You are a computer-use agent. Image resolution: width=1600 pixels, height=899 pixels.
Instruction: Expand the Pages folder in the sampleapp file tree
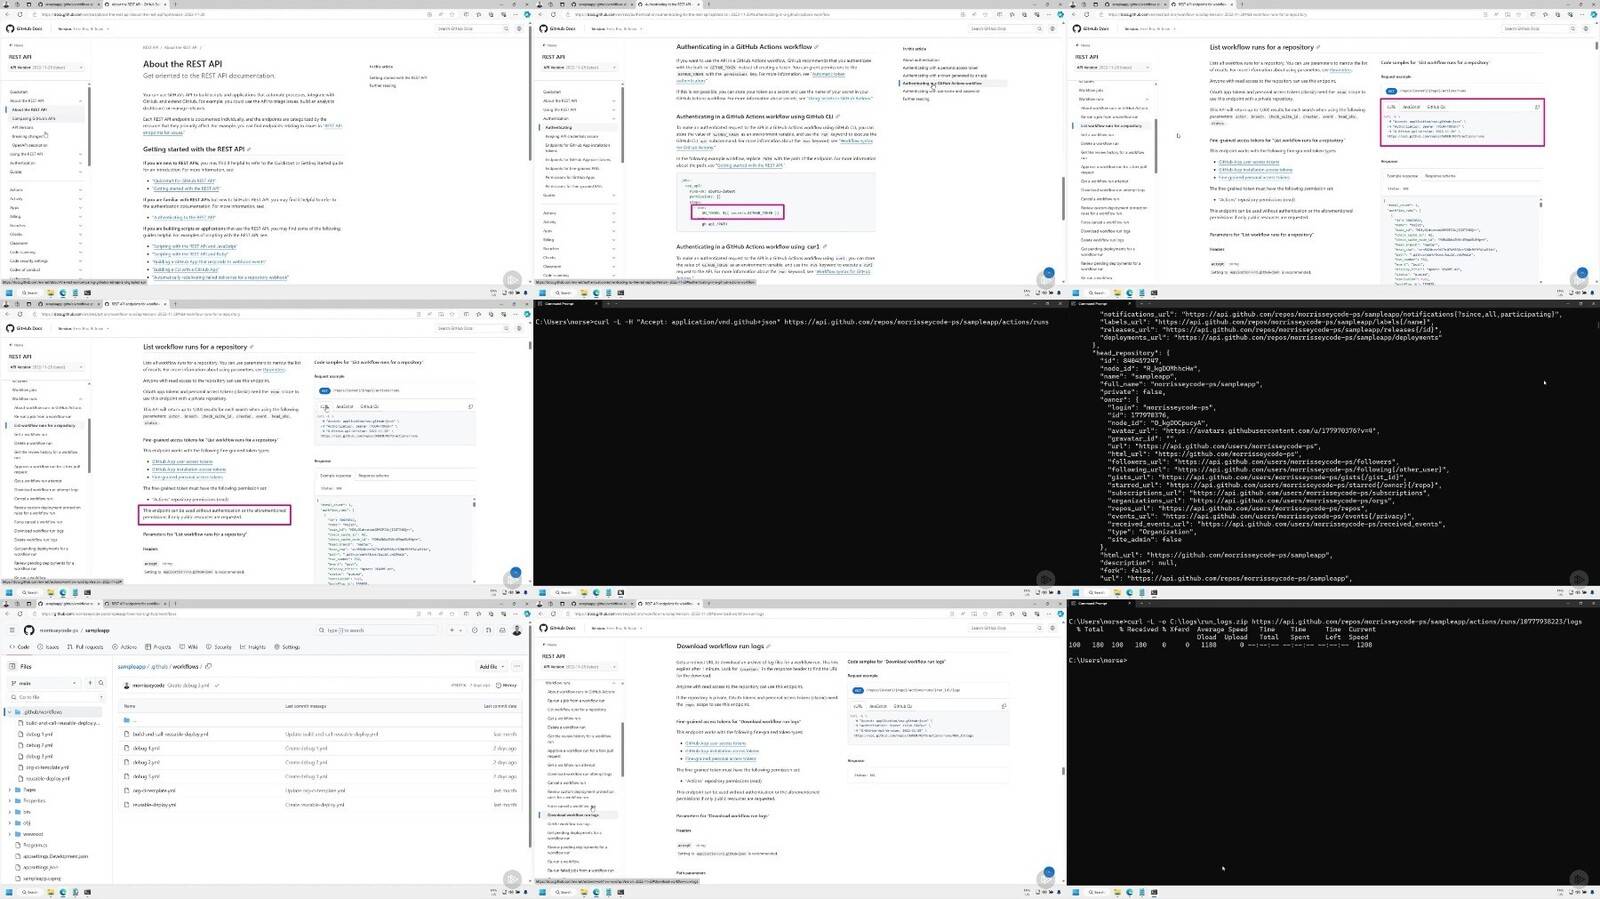(x=11, y=789)
